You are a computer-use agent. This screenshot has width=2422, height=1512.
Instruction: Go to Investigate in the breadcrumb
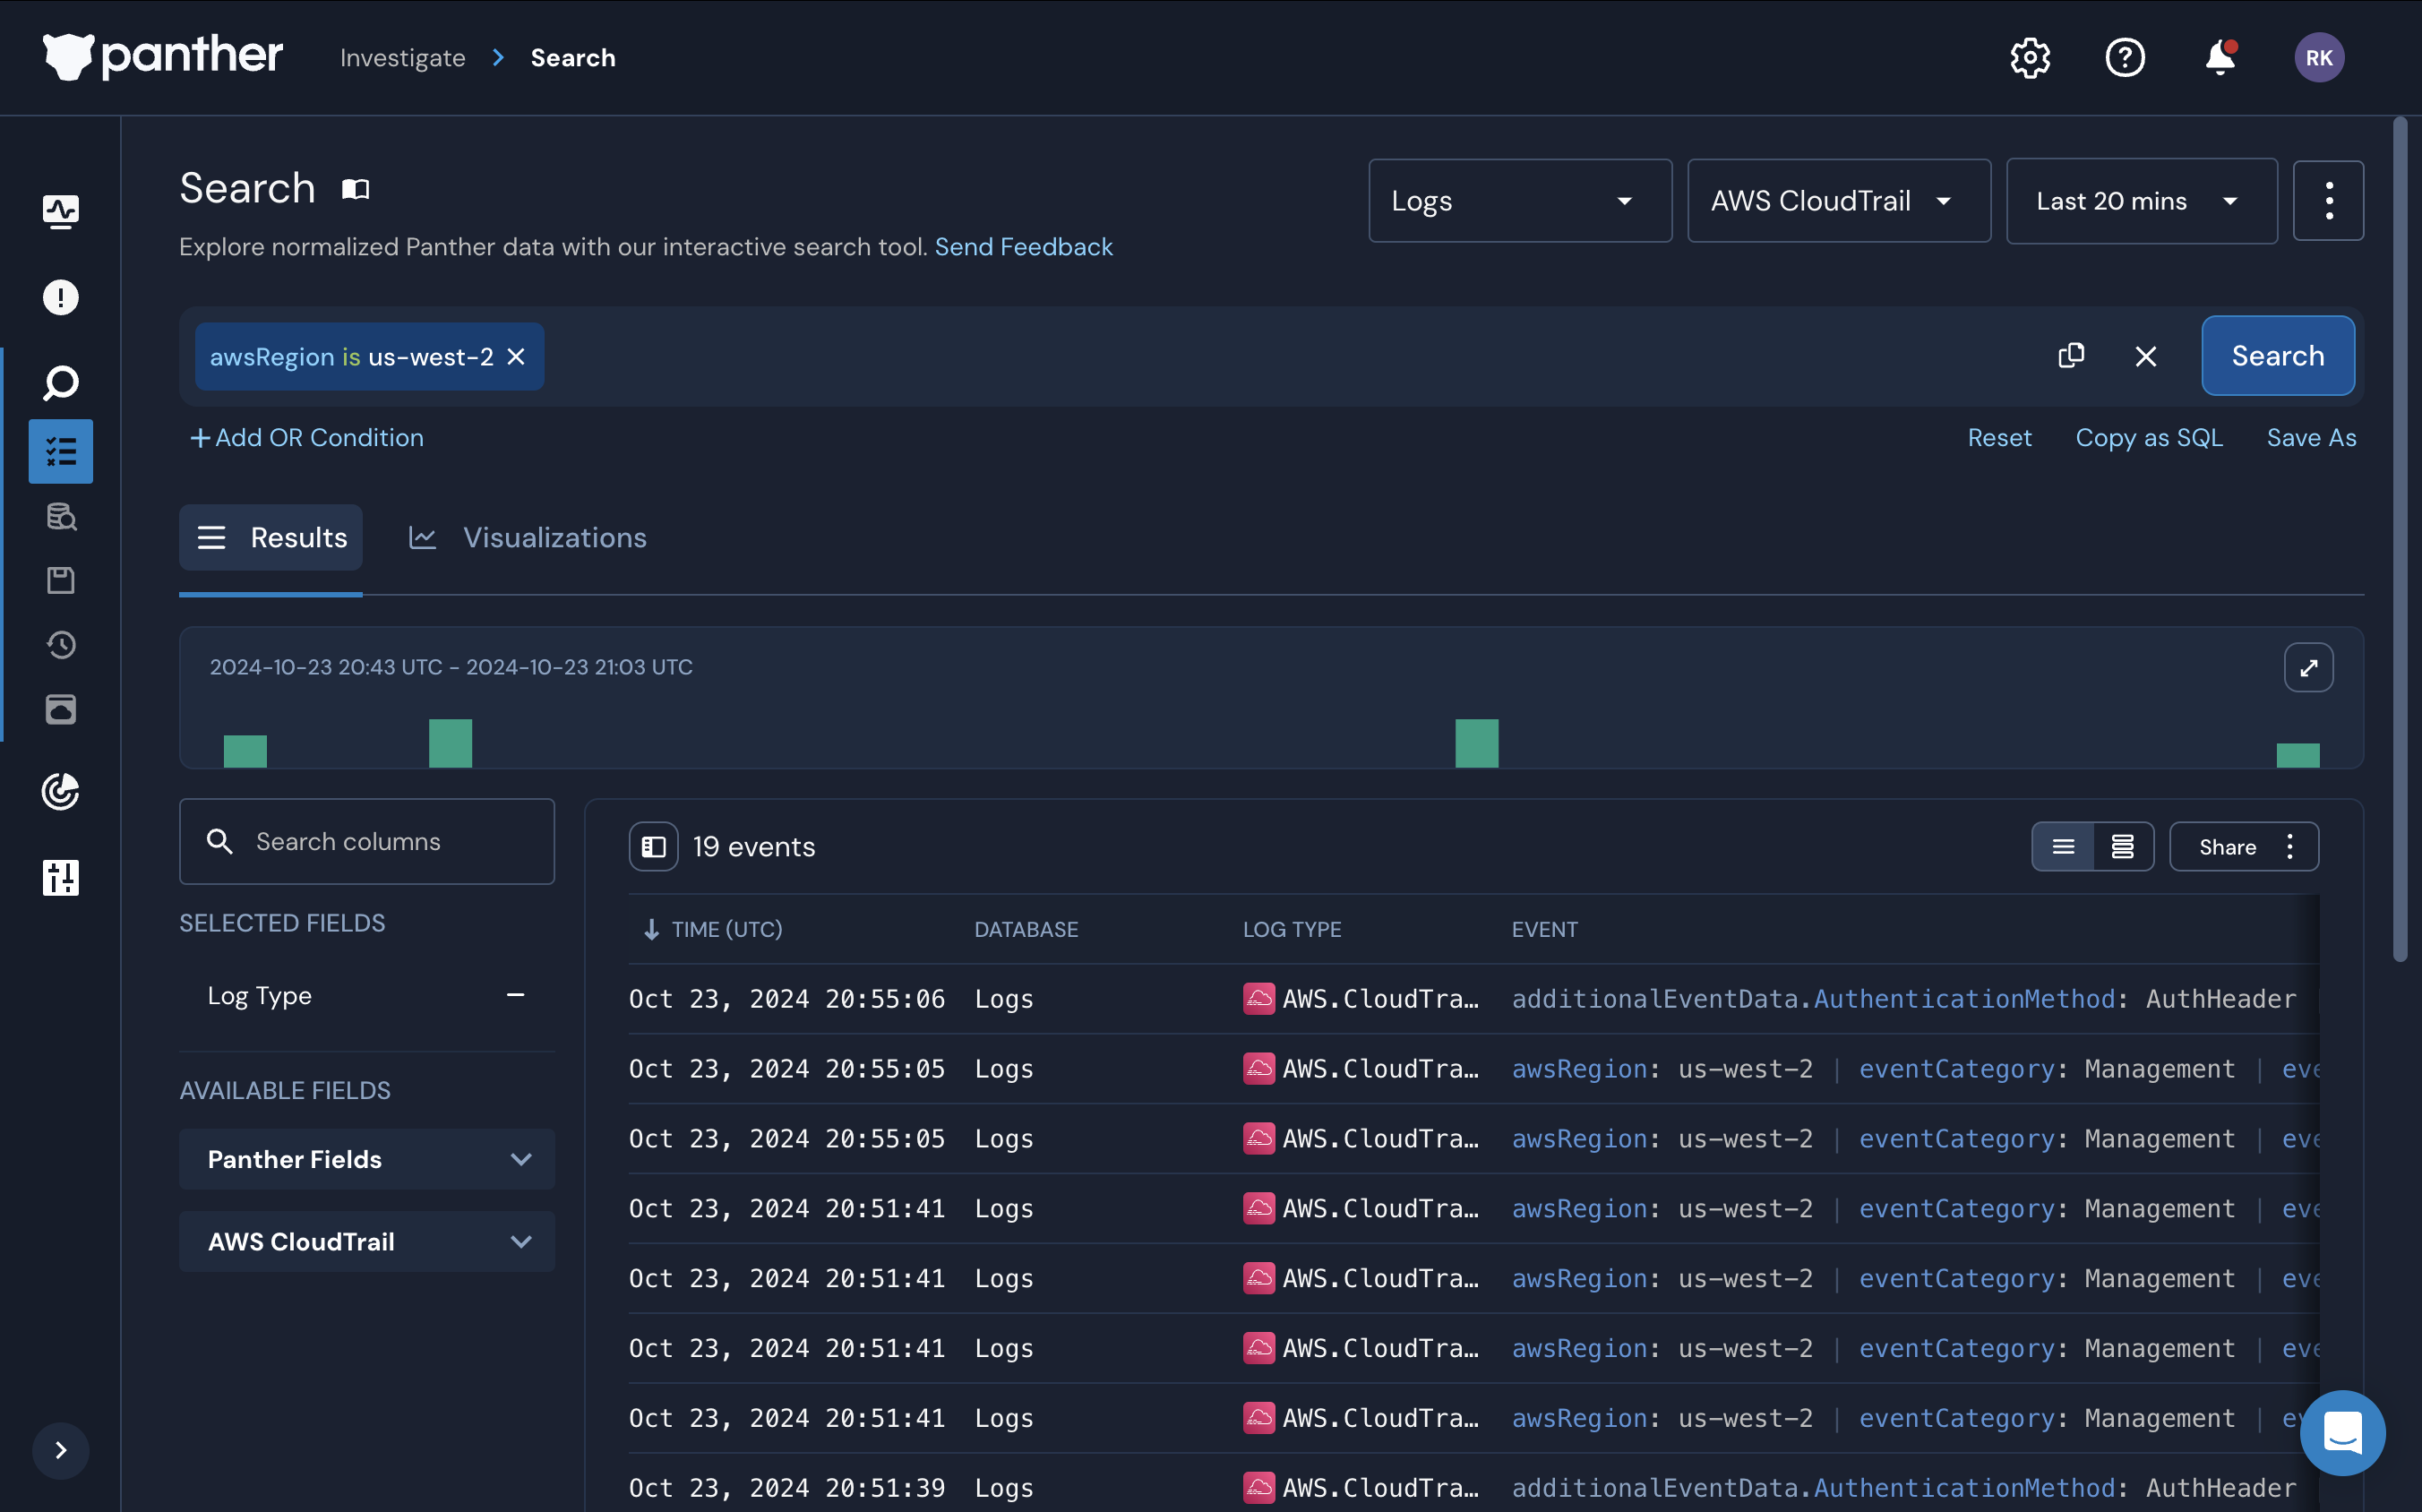click(403, 58)
